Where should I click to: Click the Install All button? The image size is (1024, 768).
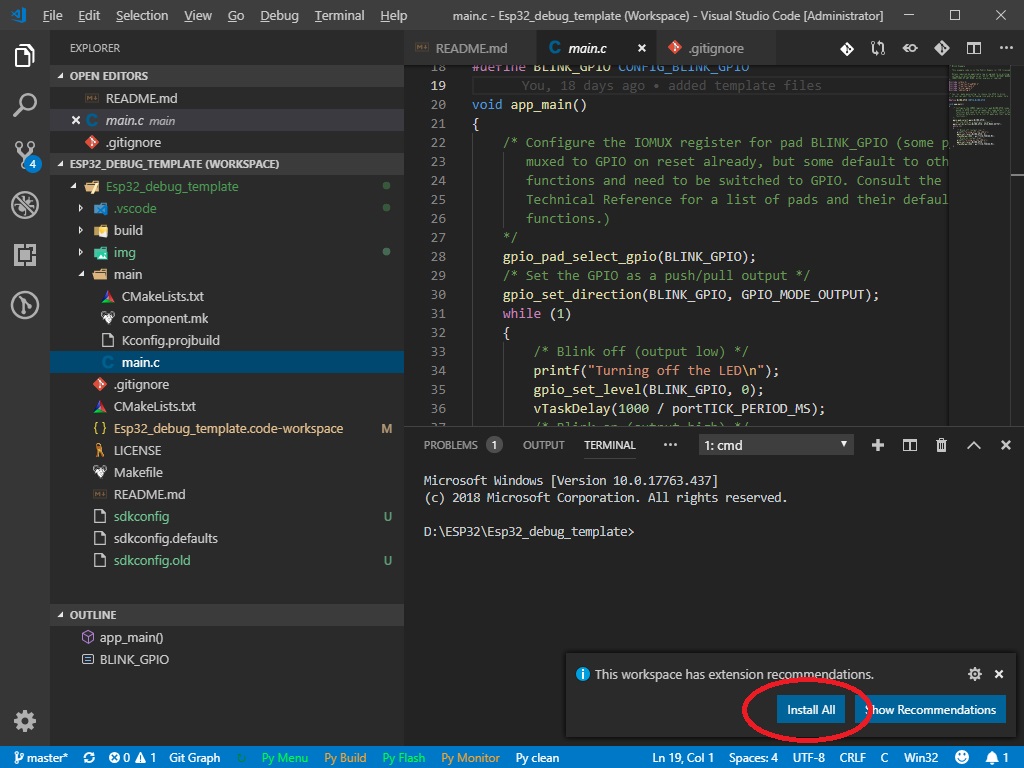pos(810,709)
